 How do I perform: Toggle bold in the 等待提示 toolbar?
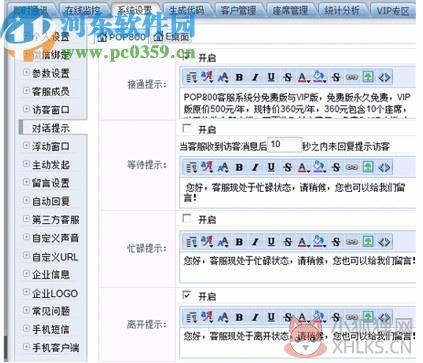point(239,167)
